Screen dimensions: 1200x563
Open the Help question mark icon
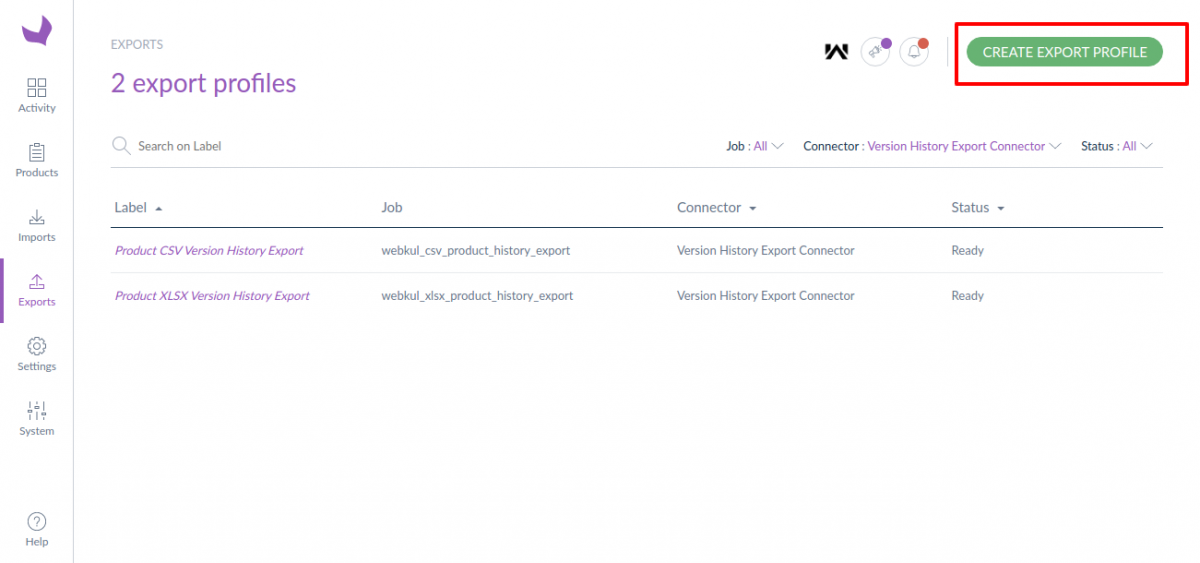point(37,521)
